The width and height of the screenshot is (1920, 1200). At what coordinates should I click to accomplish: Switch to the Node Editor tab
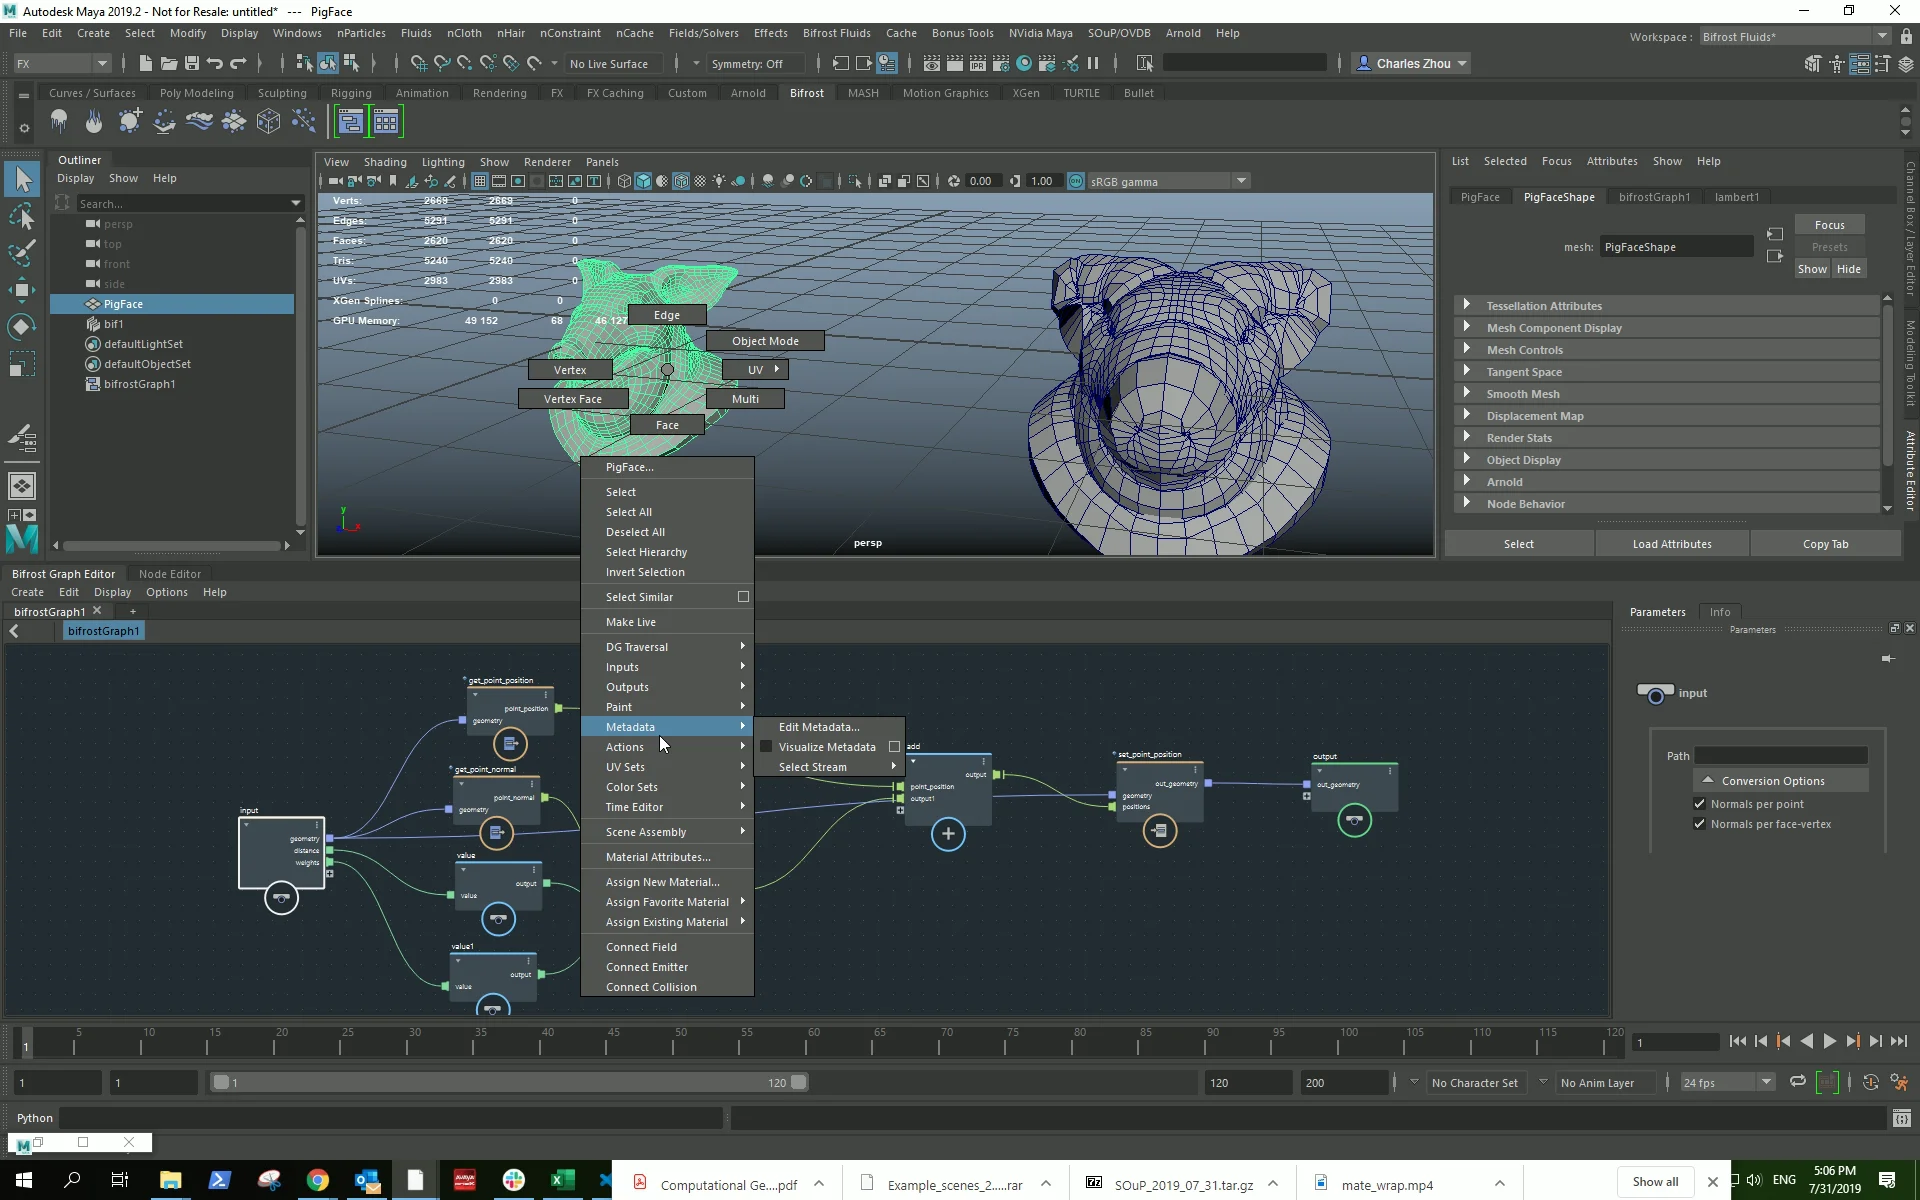[x=169, y=574]
